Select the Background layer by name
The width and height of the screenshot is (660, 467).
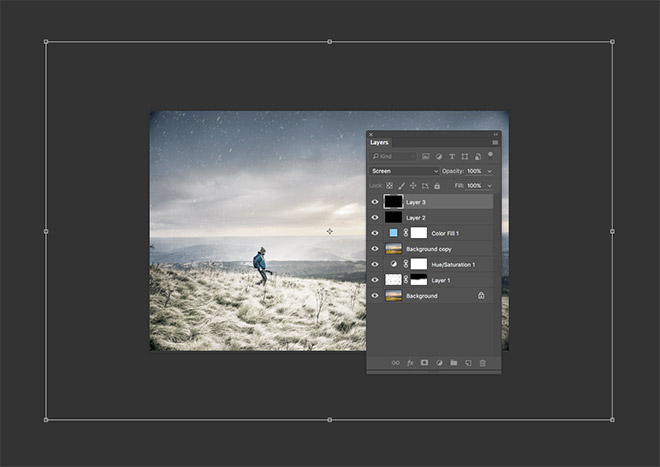421,296
